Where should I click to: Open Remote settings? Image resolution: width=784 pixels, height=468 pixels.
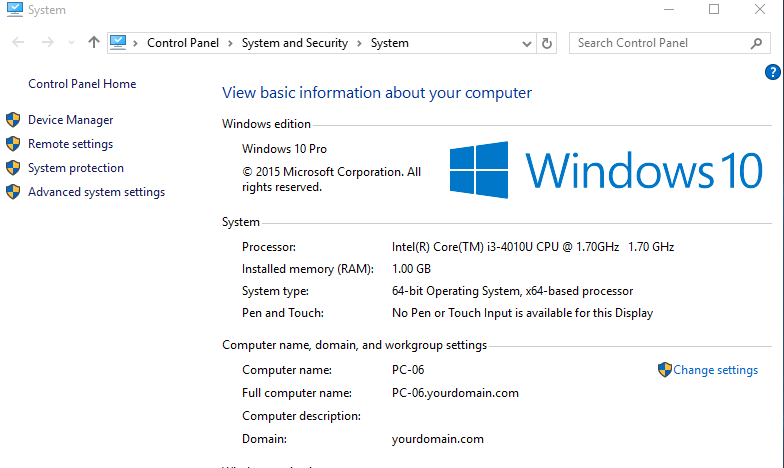(x=70, y=144)
